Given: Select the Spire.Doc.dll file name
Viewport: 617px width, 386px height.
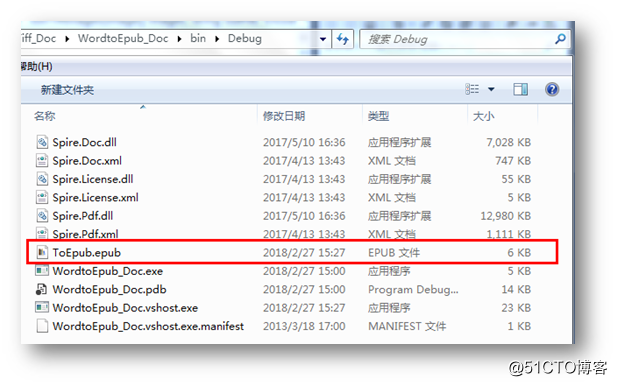Looking at the screenshot, I should [85, 142].
